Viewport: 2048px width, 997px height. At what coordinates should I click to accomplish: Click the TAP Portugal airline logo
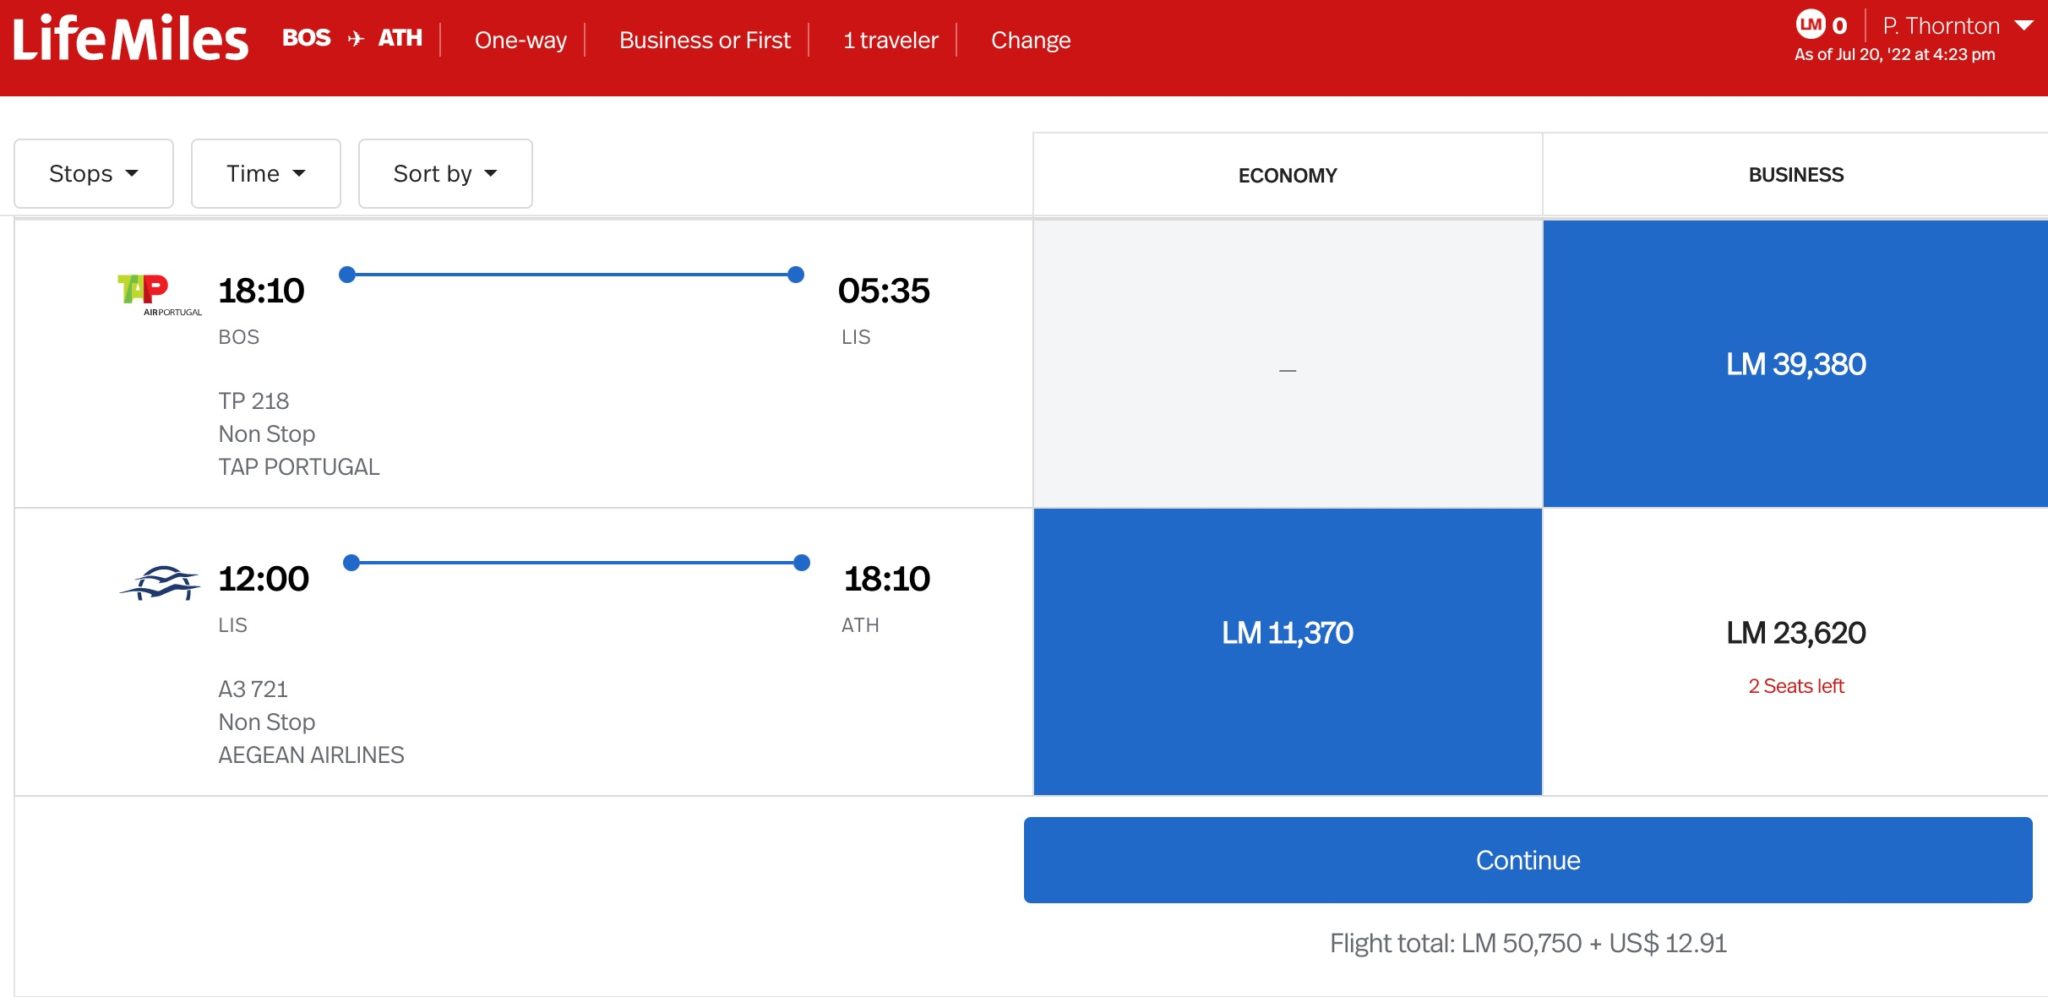point(160,295)
